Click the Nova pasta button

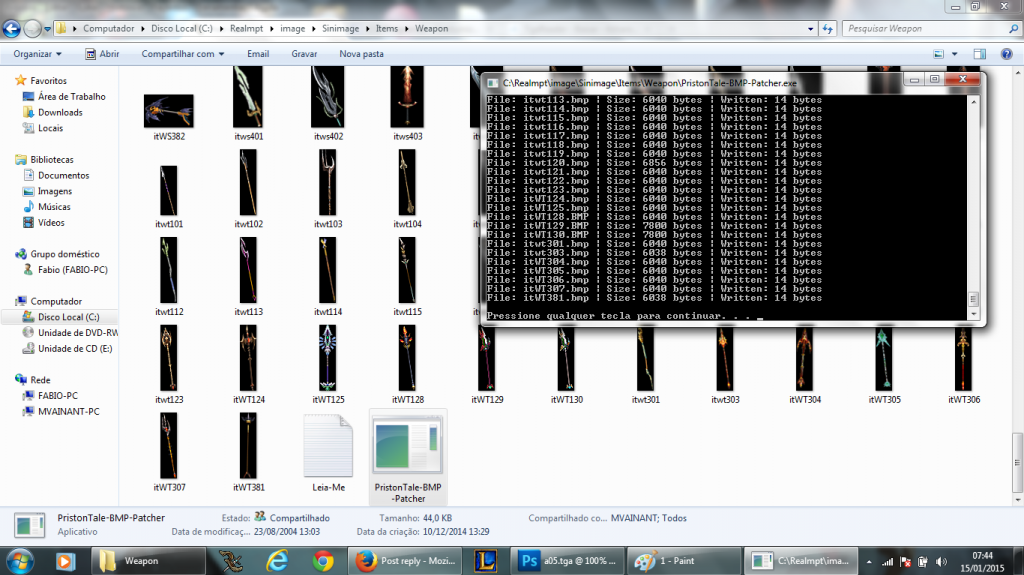click(x=361, y=54)
